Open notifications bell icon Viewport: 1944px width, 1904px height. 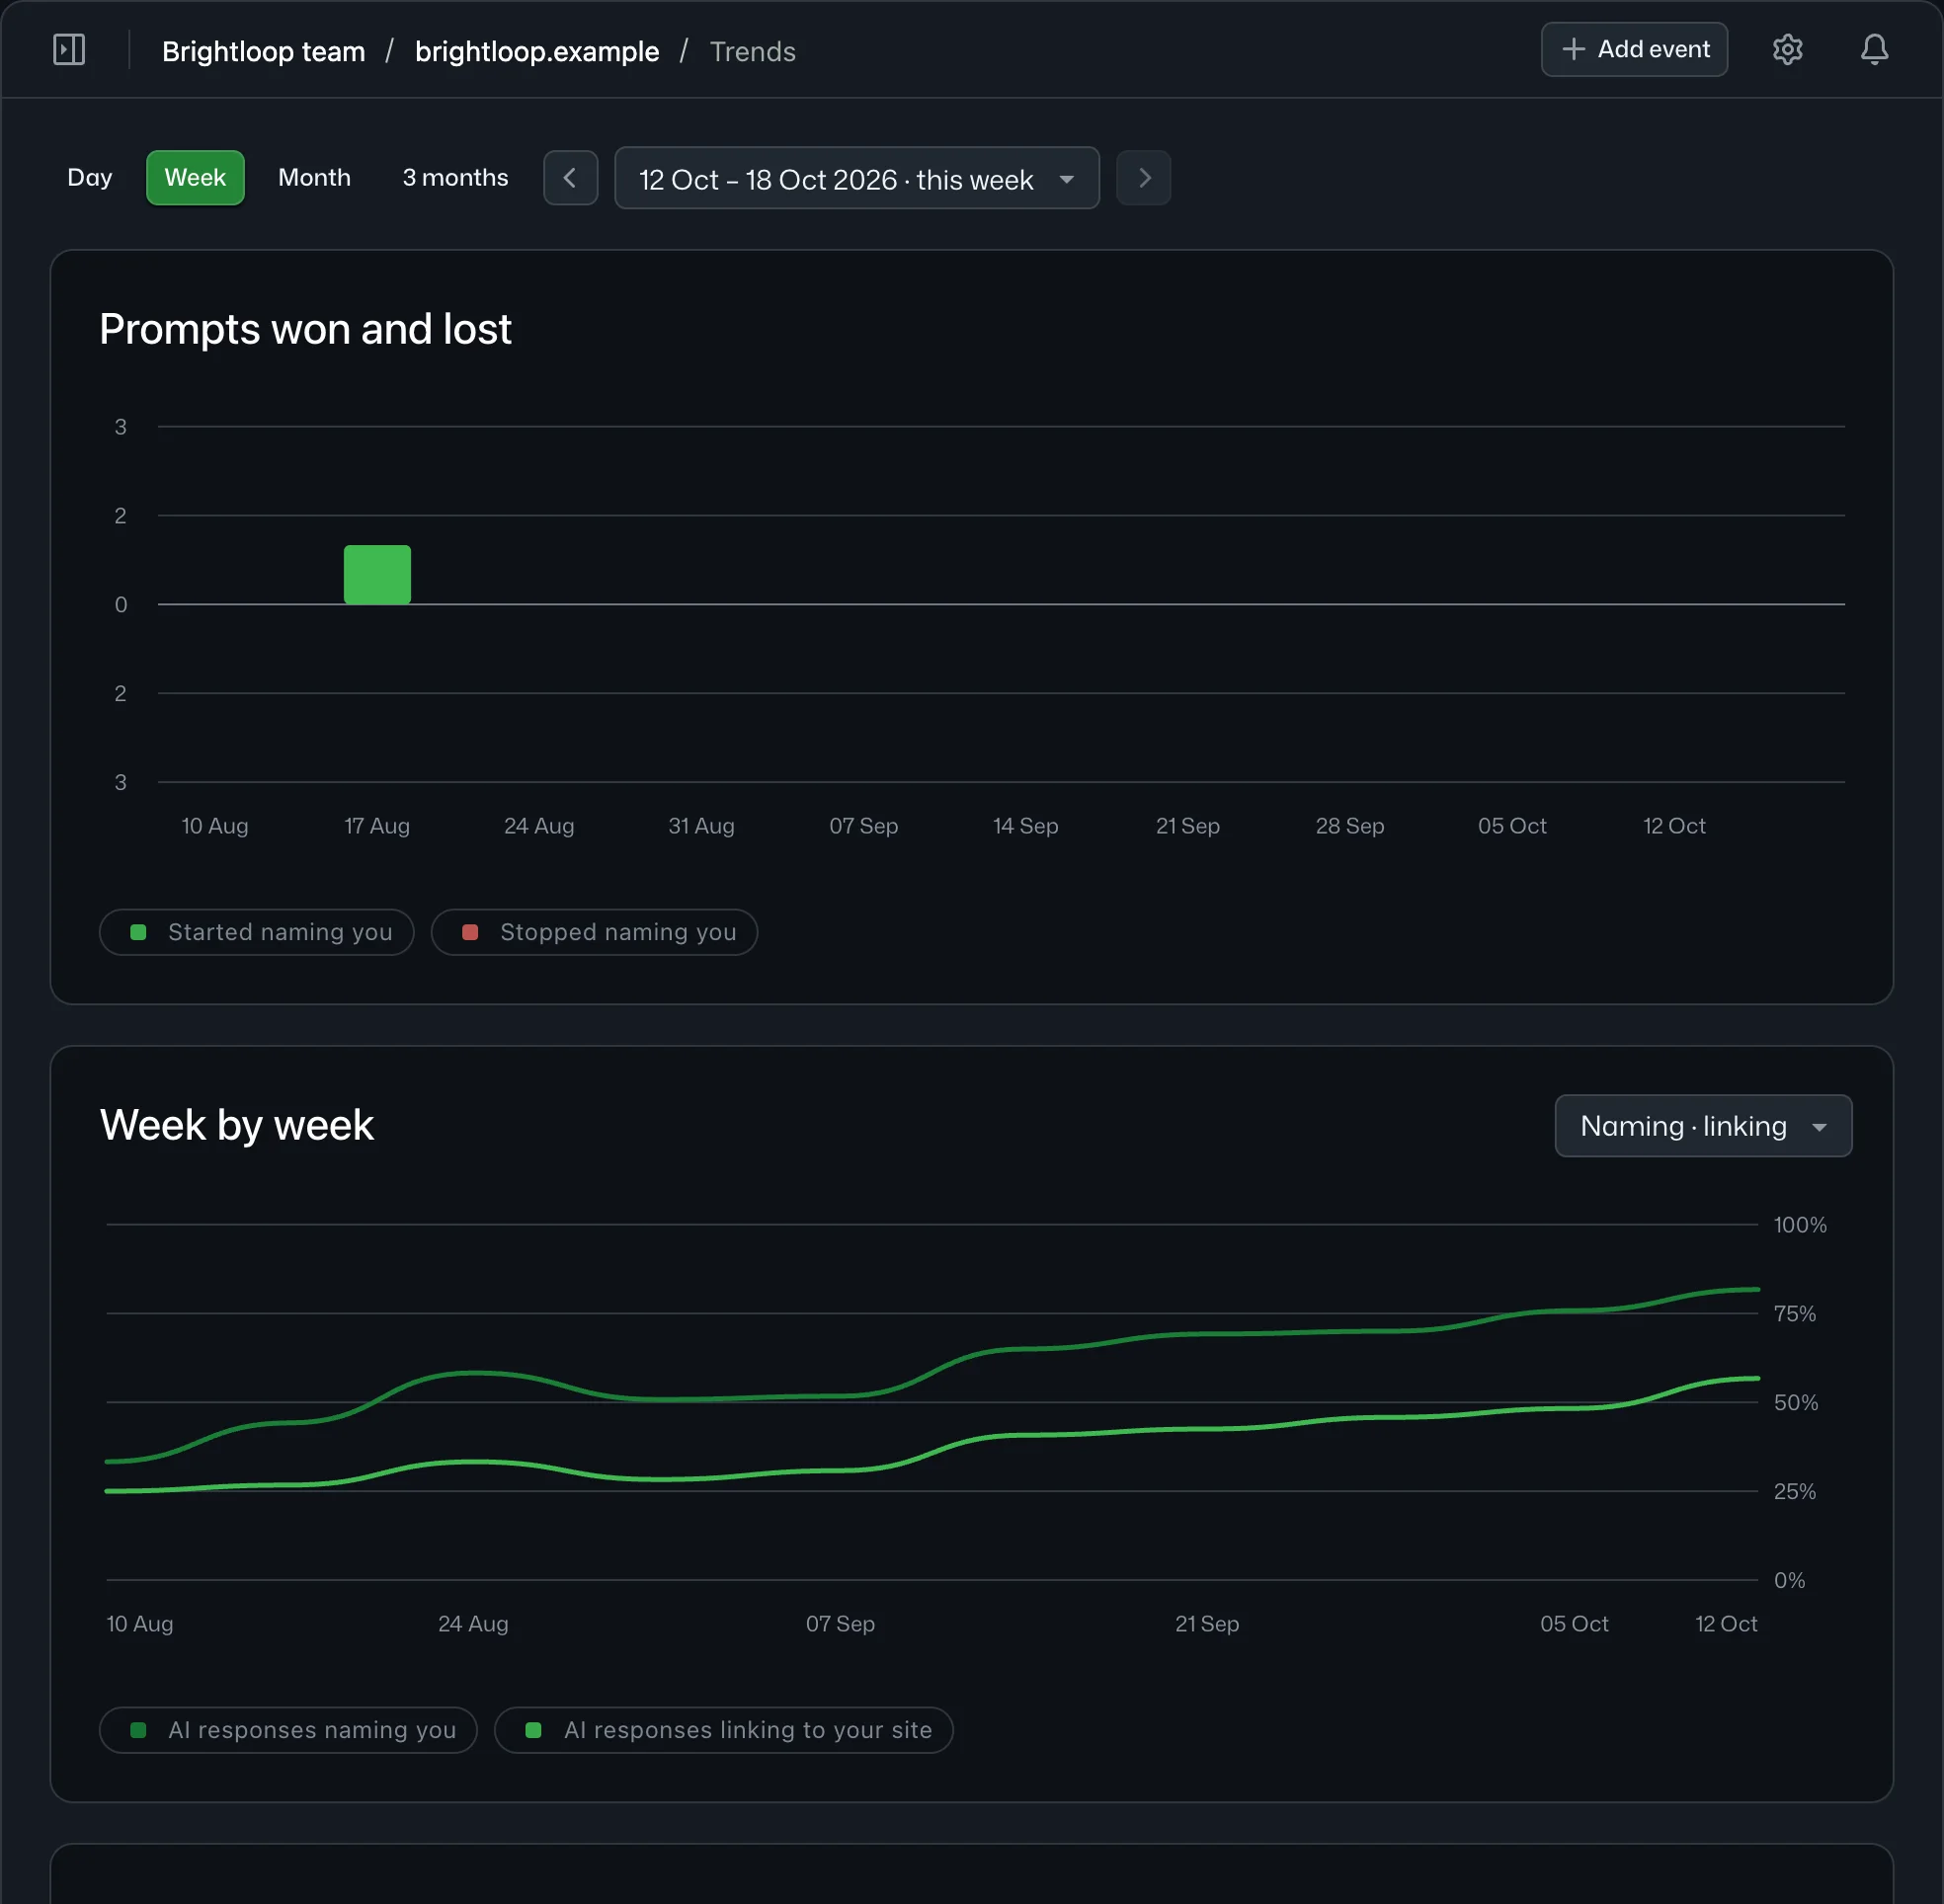[1874, 49]
